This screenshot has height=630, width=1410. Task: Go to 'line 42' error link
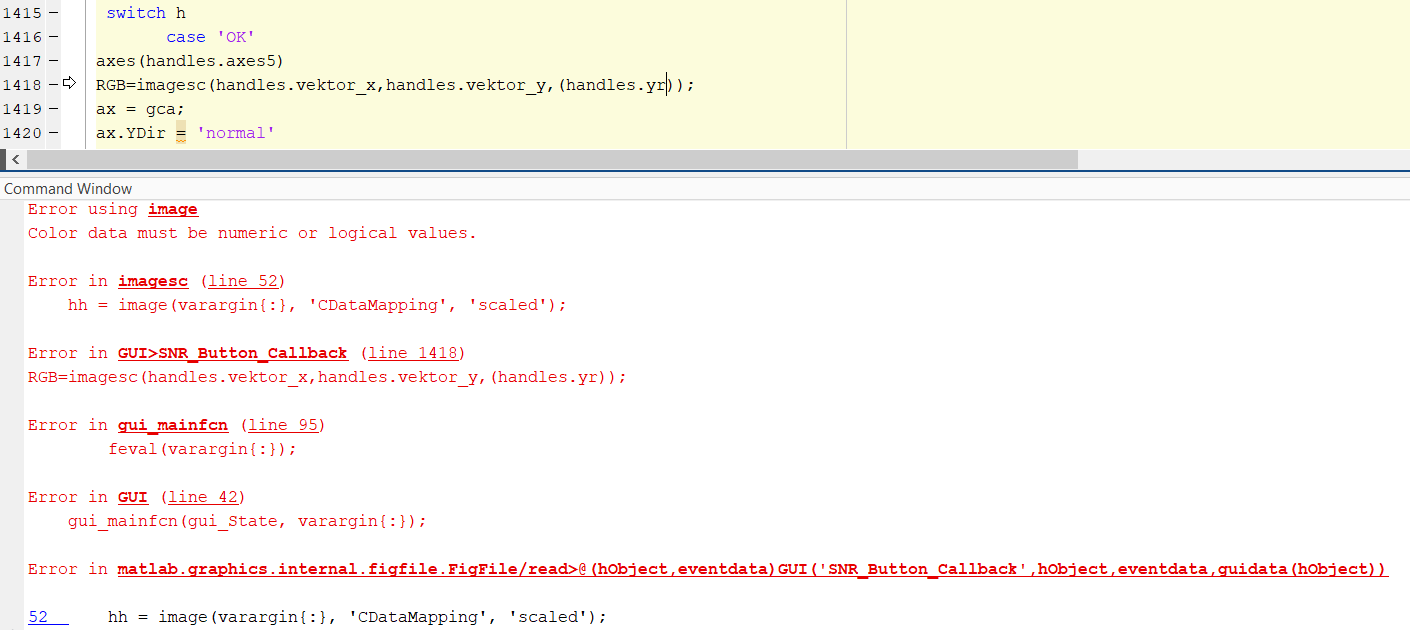(x=205, y=497)
